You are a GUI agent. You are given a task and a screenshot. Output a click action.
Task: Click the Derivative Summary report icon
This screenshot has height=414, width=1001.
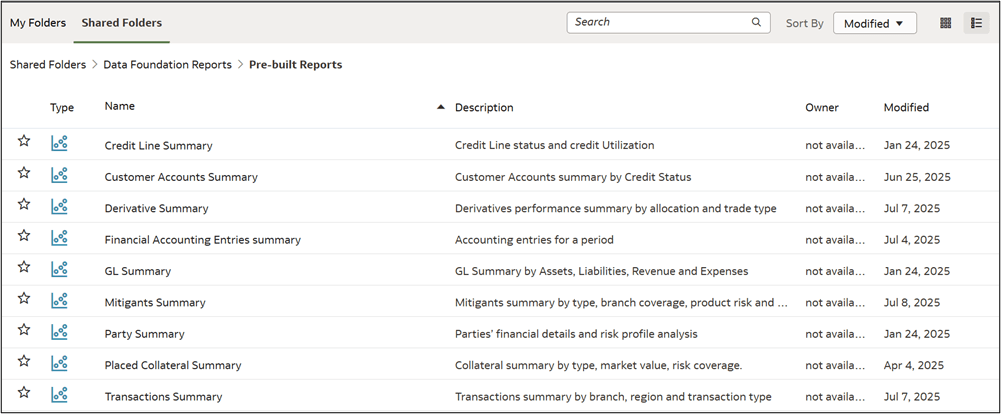[x=59, y=207]
